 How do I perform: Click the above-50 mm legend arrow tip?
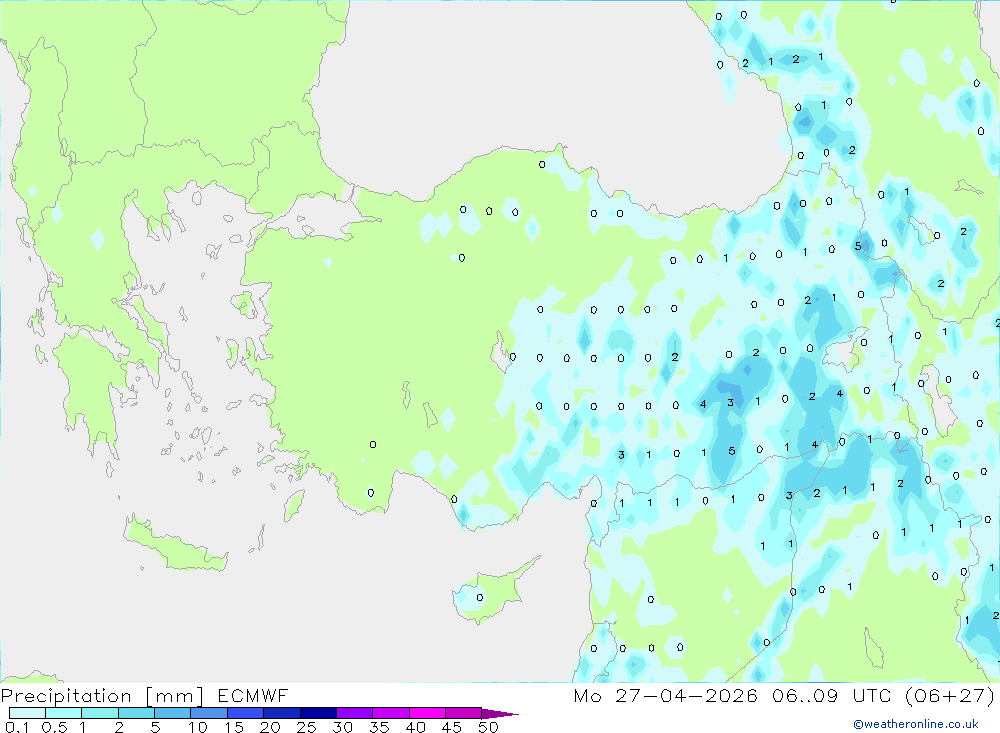point(501,713)
